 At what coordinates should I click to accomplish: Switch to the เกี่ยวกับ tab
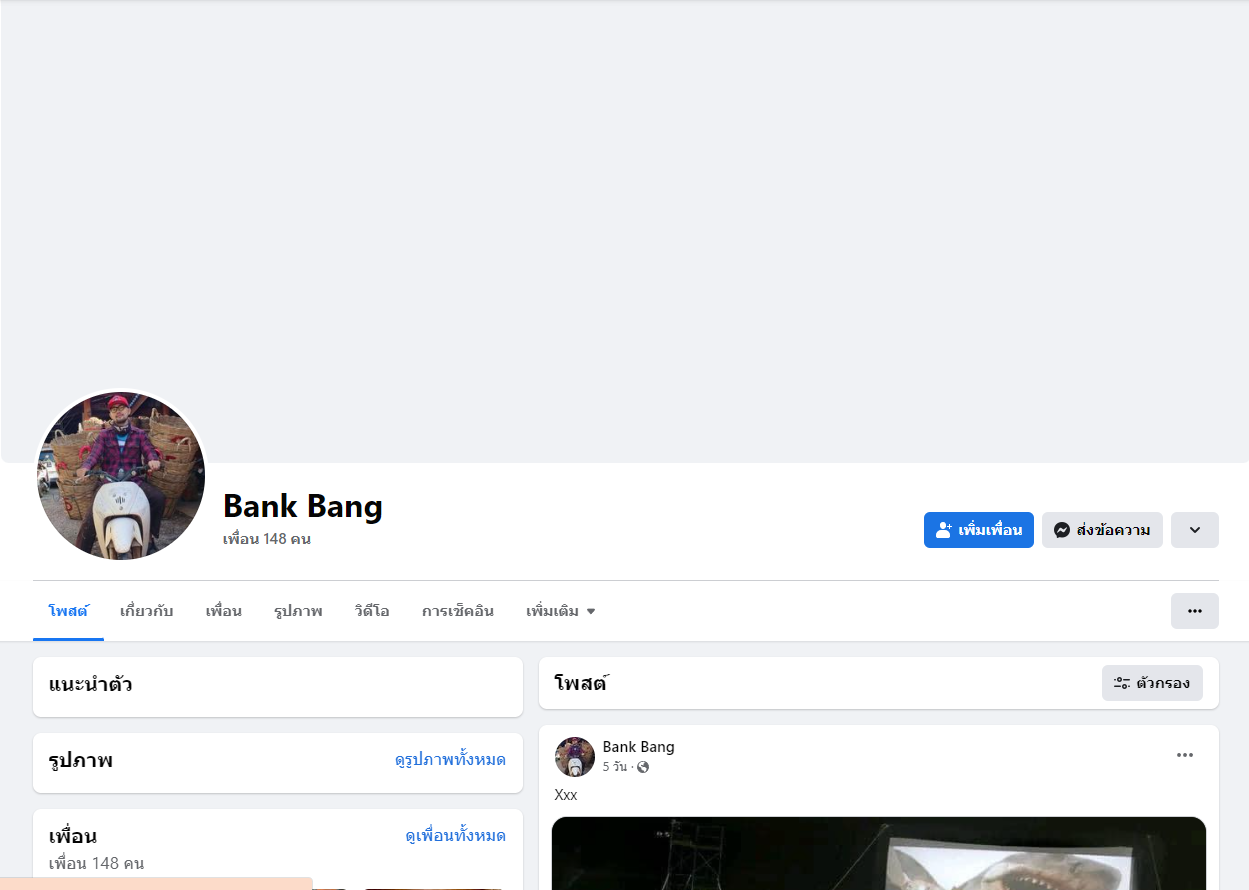147,611
